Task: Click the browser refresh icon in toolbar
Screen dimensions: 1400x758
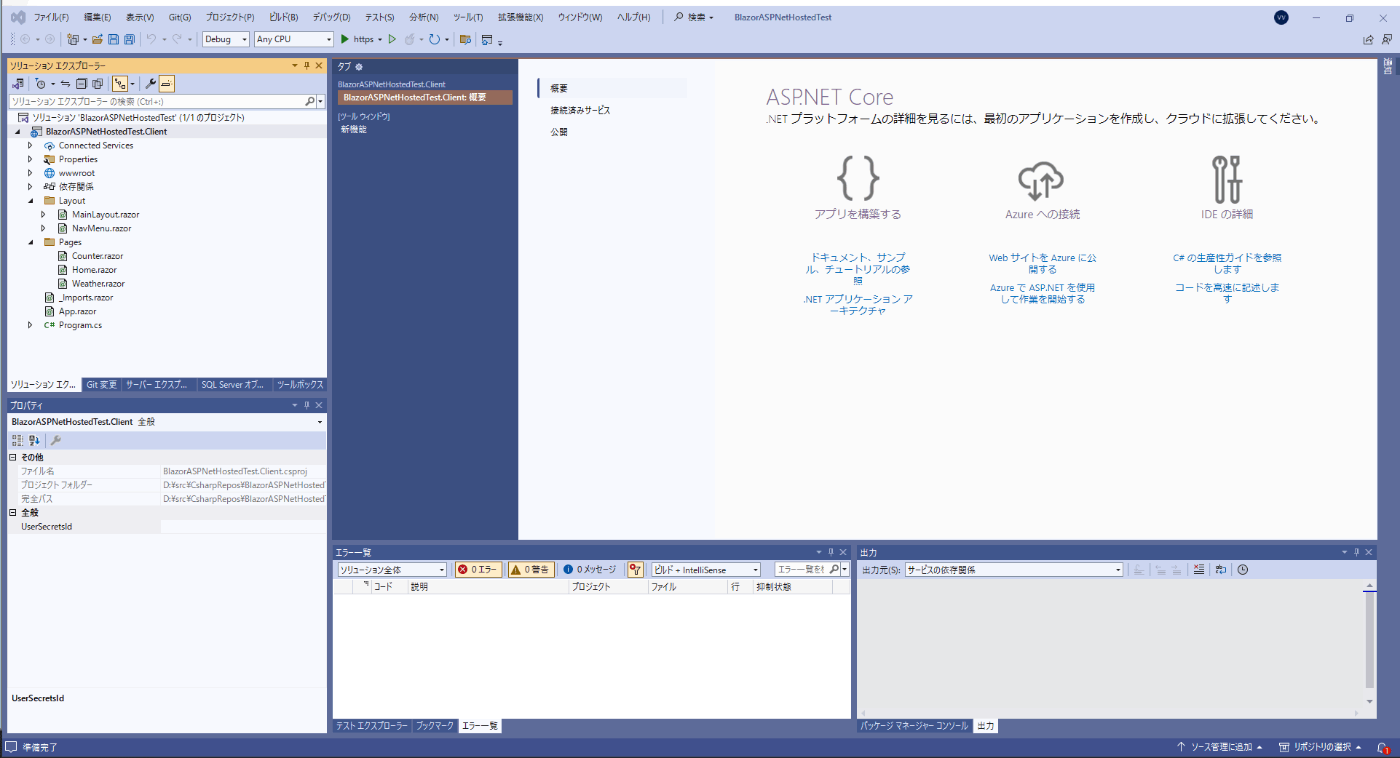Action: click(x=434, y=39)
